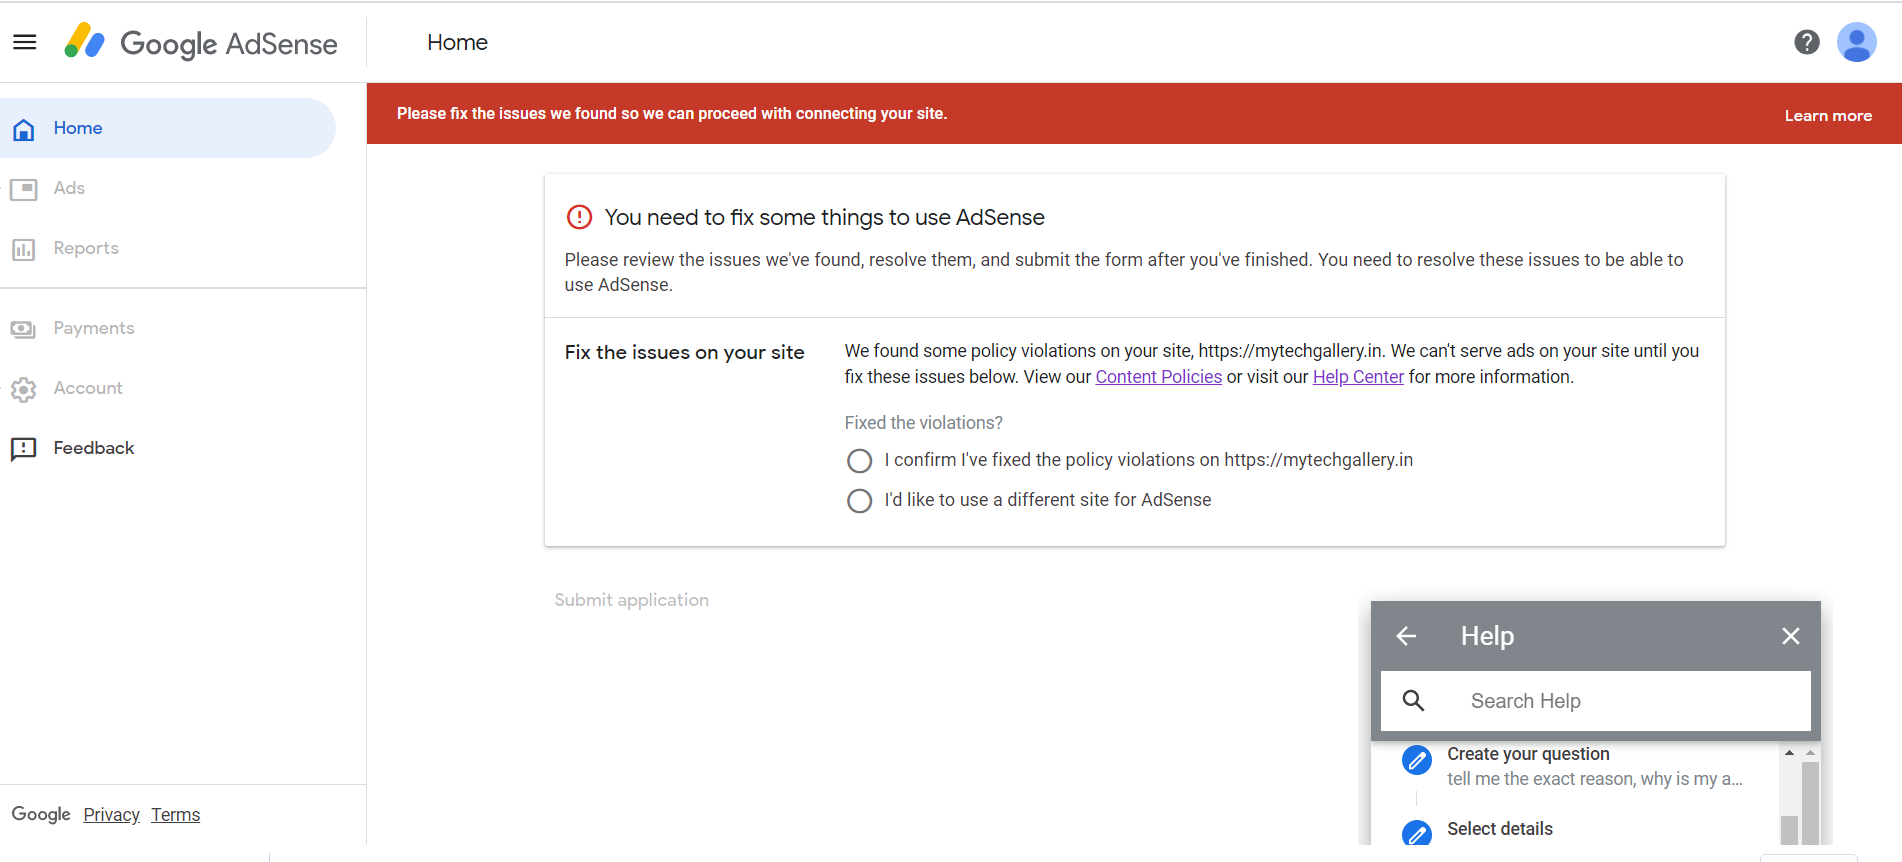Open the Terms link in the footer
Screen dimensions: 1902x862
point(175,815)
